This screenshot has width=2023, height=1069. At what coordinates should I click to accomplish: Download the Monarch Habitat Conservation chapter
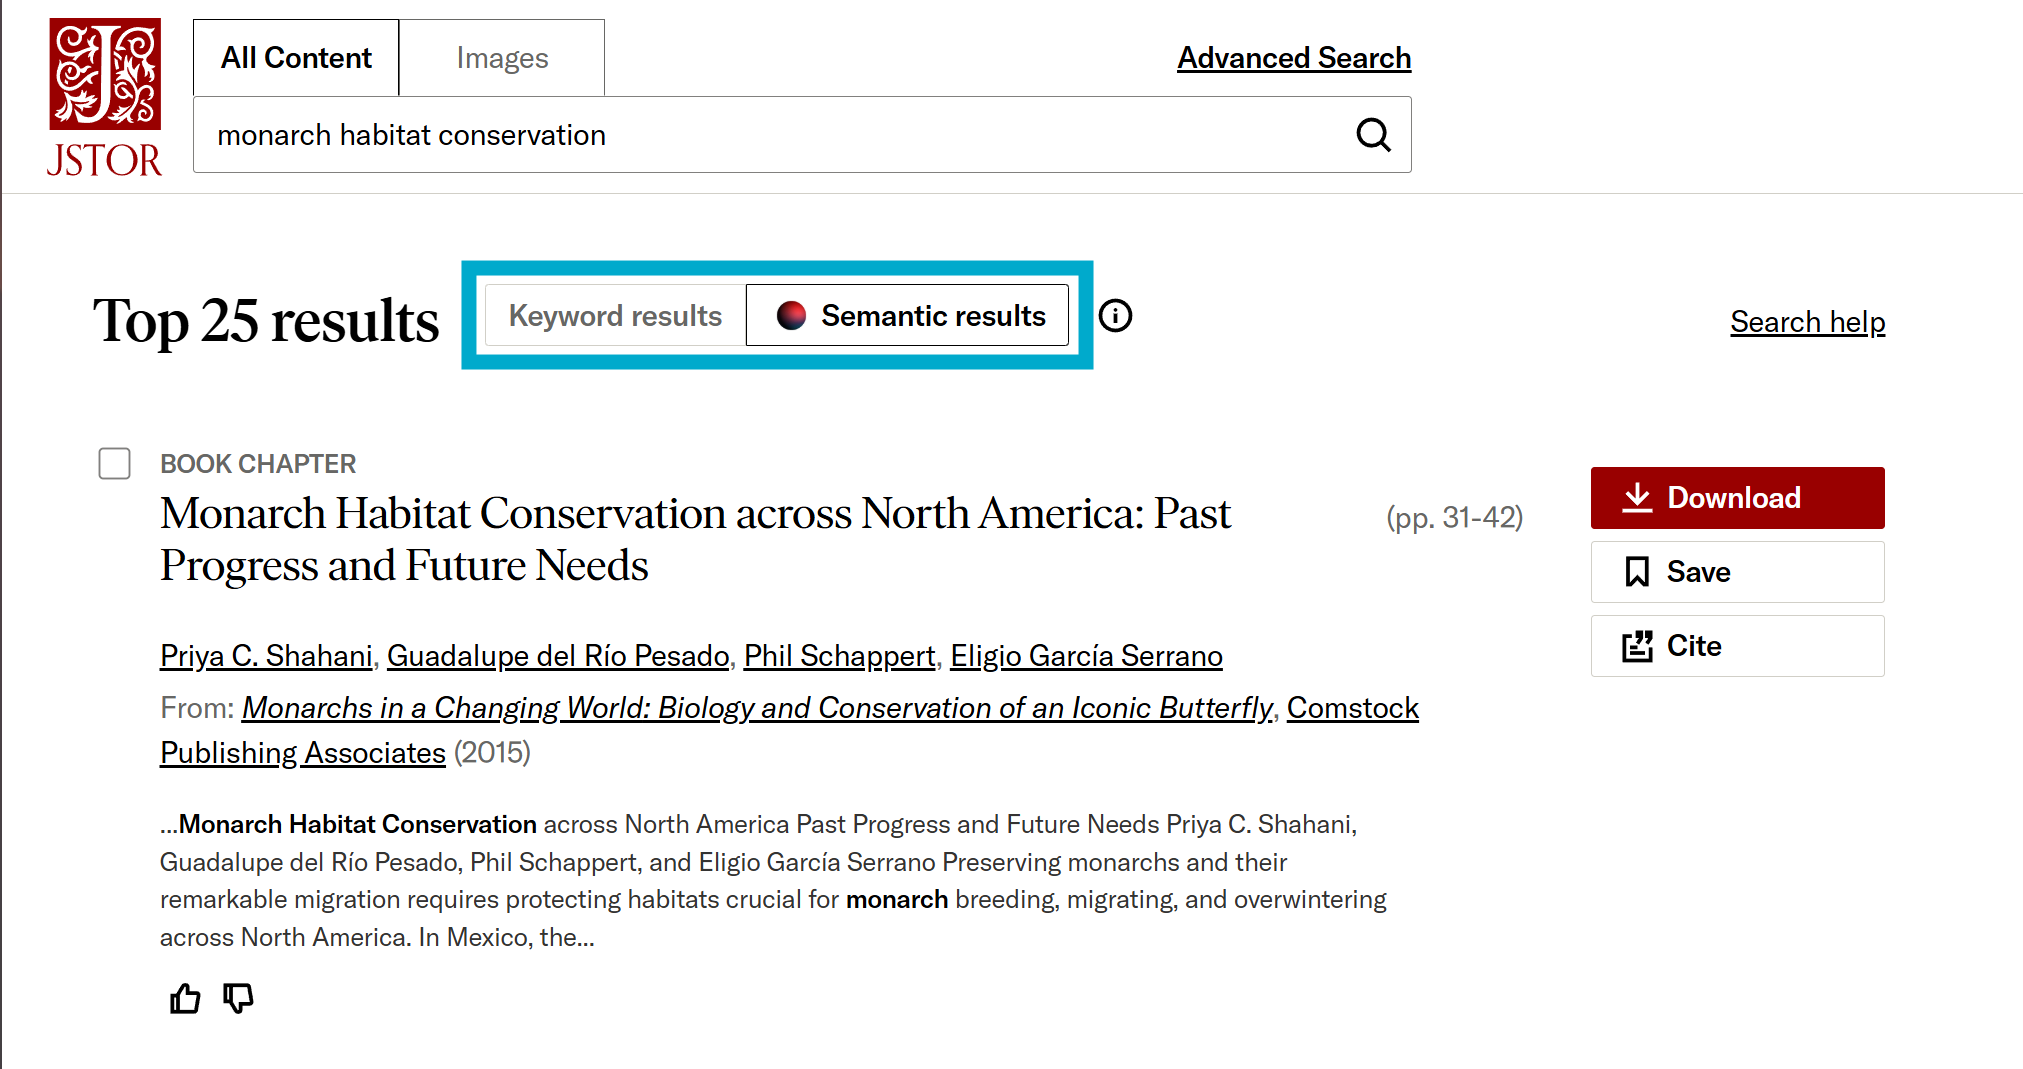(1737, 498)
